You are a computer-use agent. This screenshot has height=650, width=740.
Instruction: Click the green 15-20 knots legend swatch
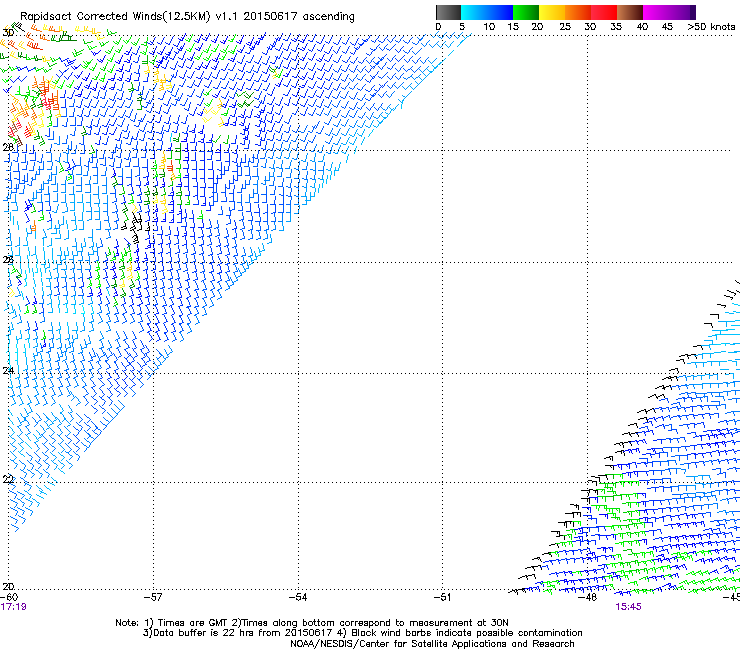(x=526, y=12)
